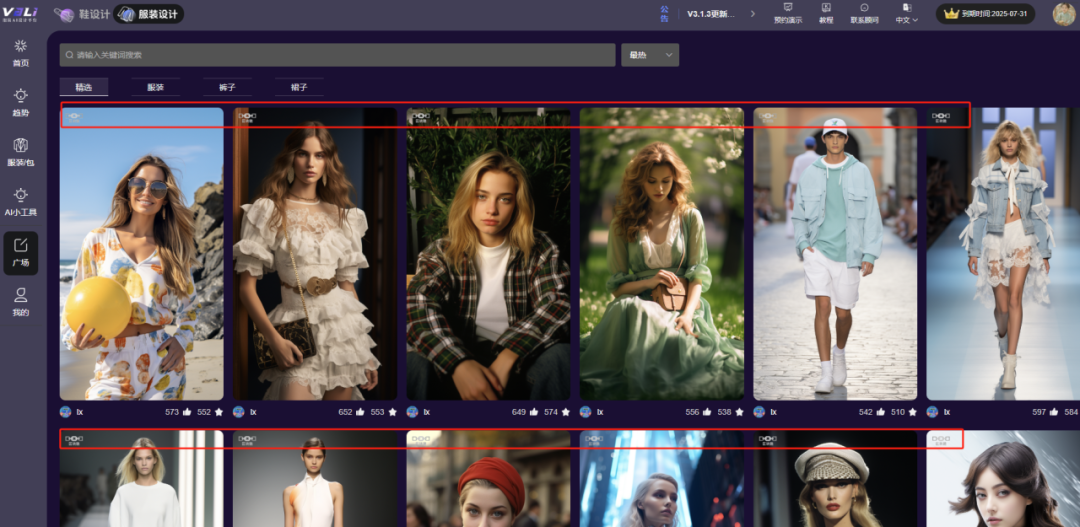Like the card with 542 likes
Viewport: 1080px width, 527px height.
[x=881, y=412]
